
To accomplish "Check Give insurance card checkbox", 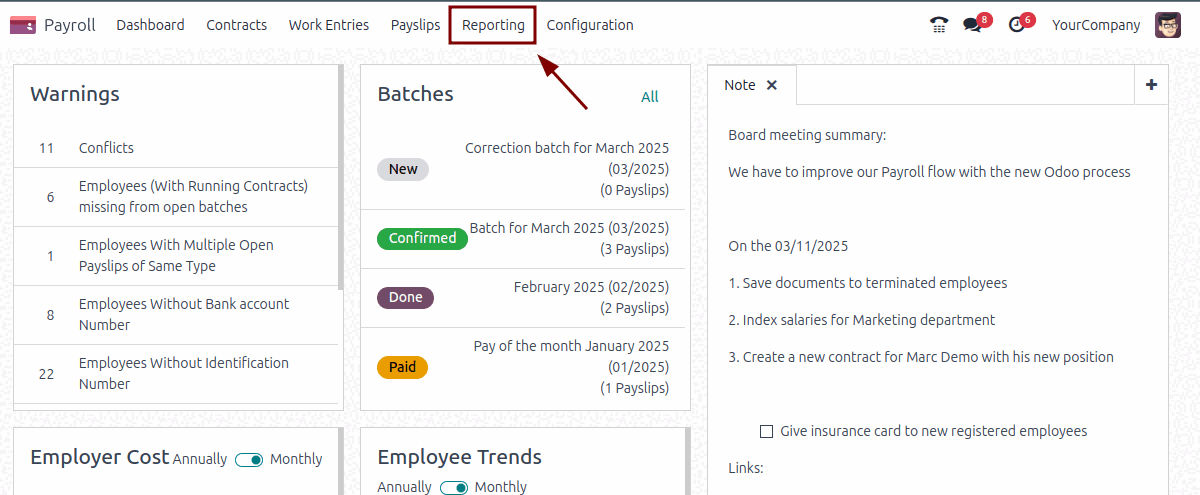I will point(767,431).
